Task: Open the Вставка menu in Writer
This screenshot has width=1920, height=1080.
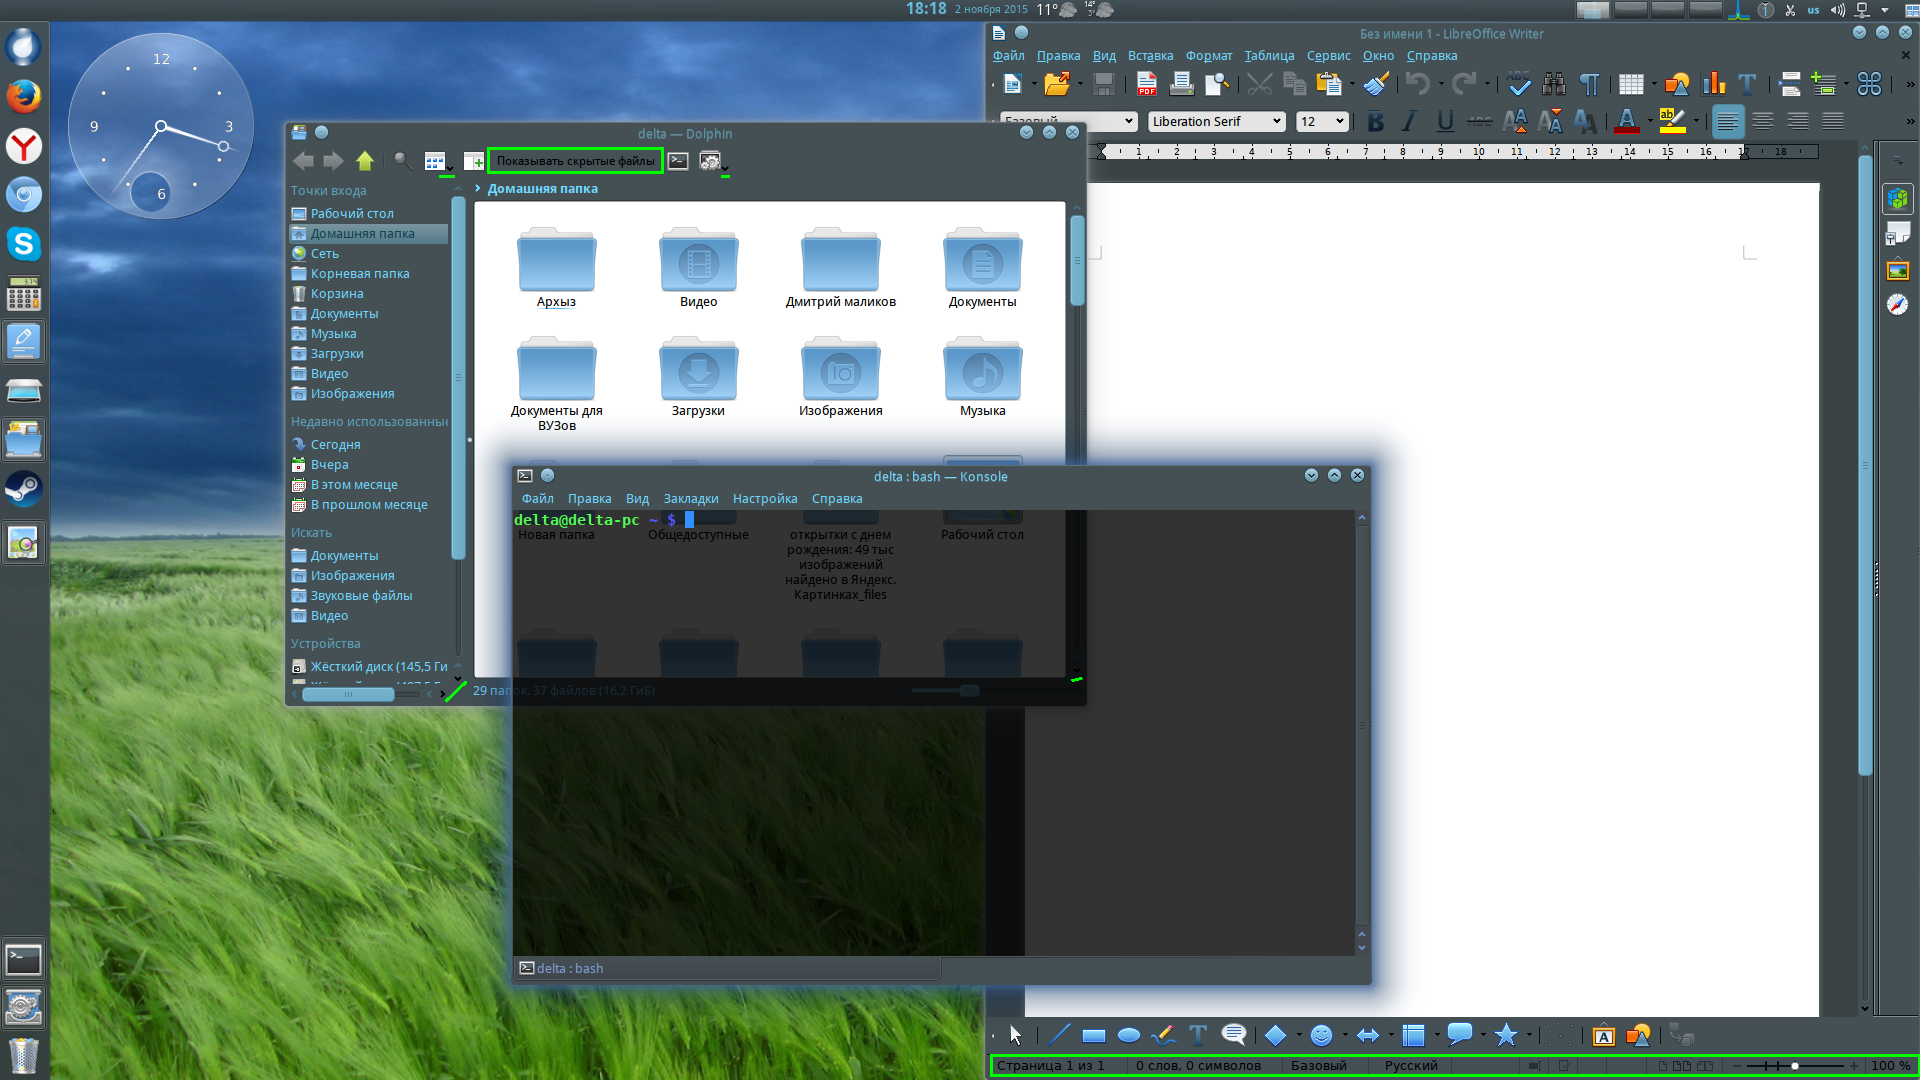Action: click(1150, 56)
